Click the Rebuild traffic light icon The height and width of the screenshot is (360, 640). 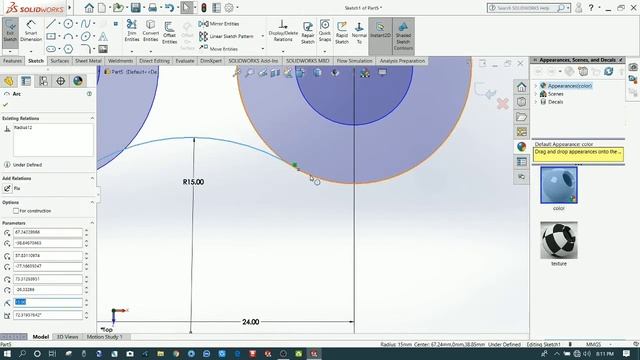click(x=203, y=7)
